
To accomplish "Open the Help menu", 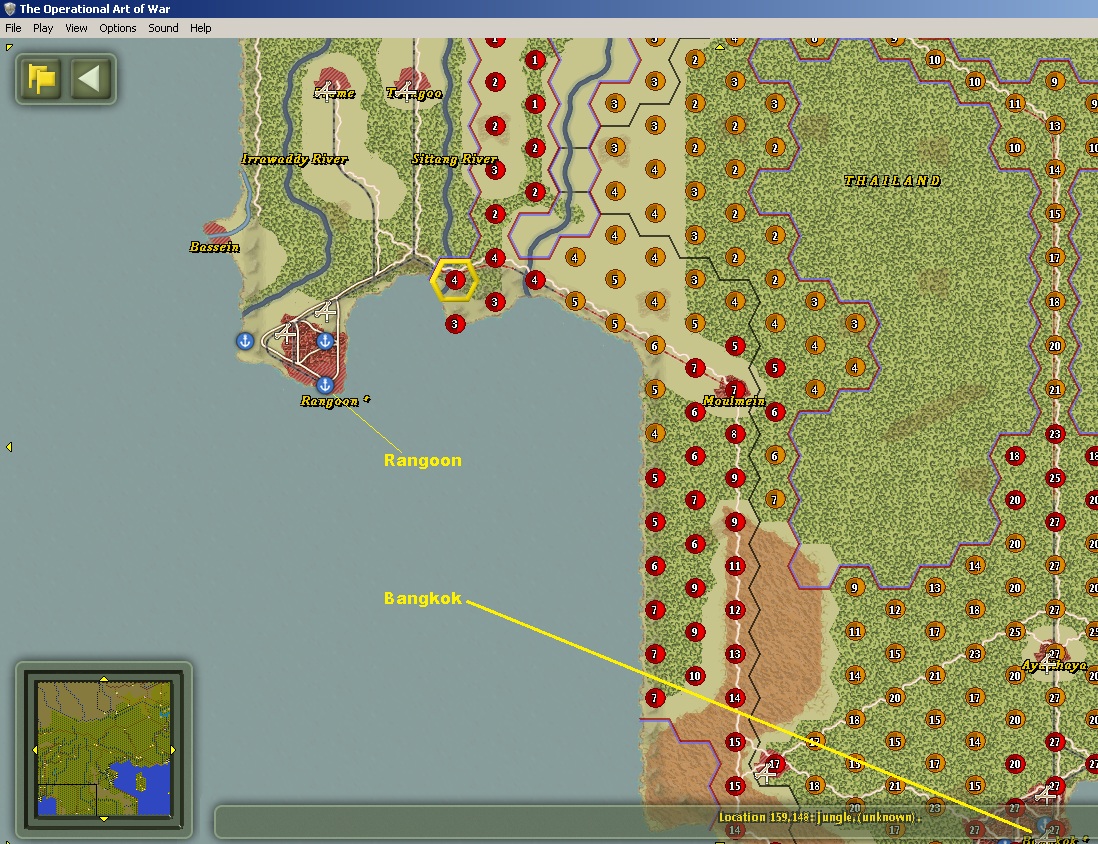I will coord(200,28).
